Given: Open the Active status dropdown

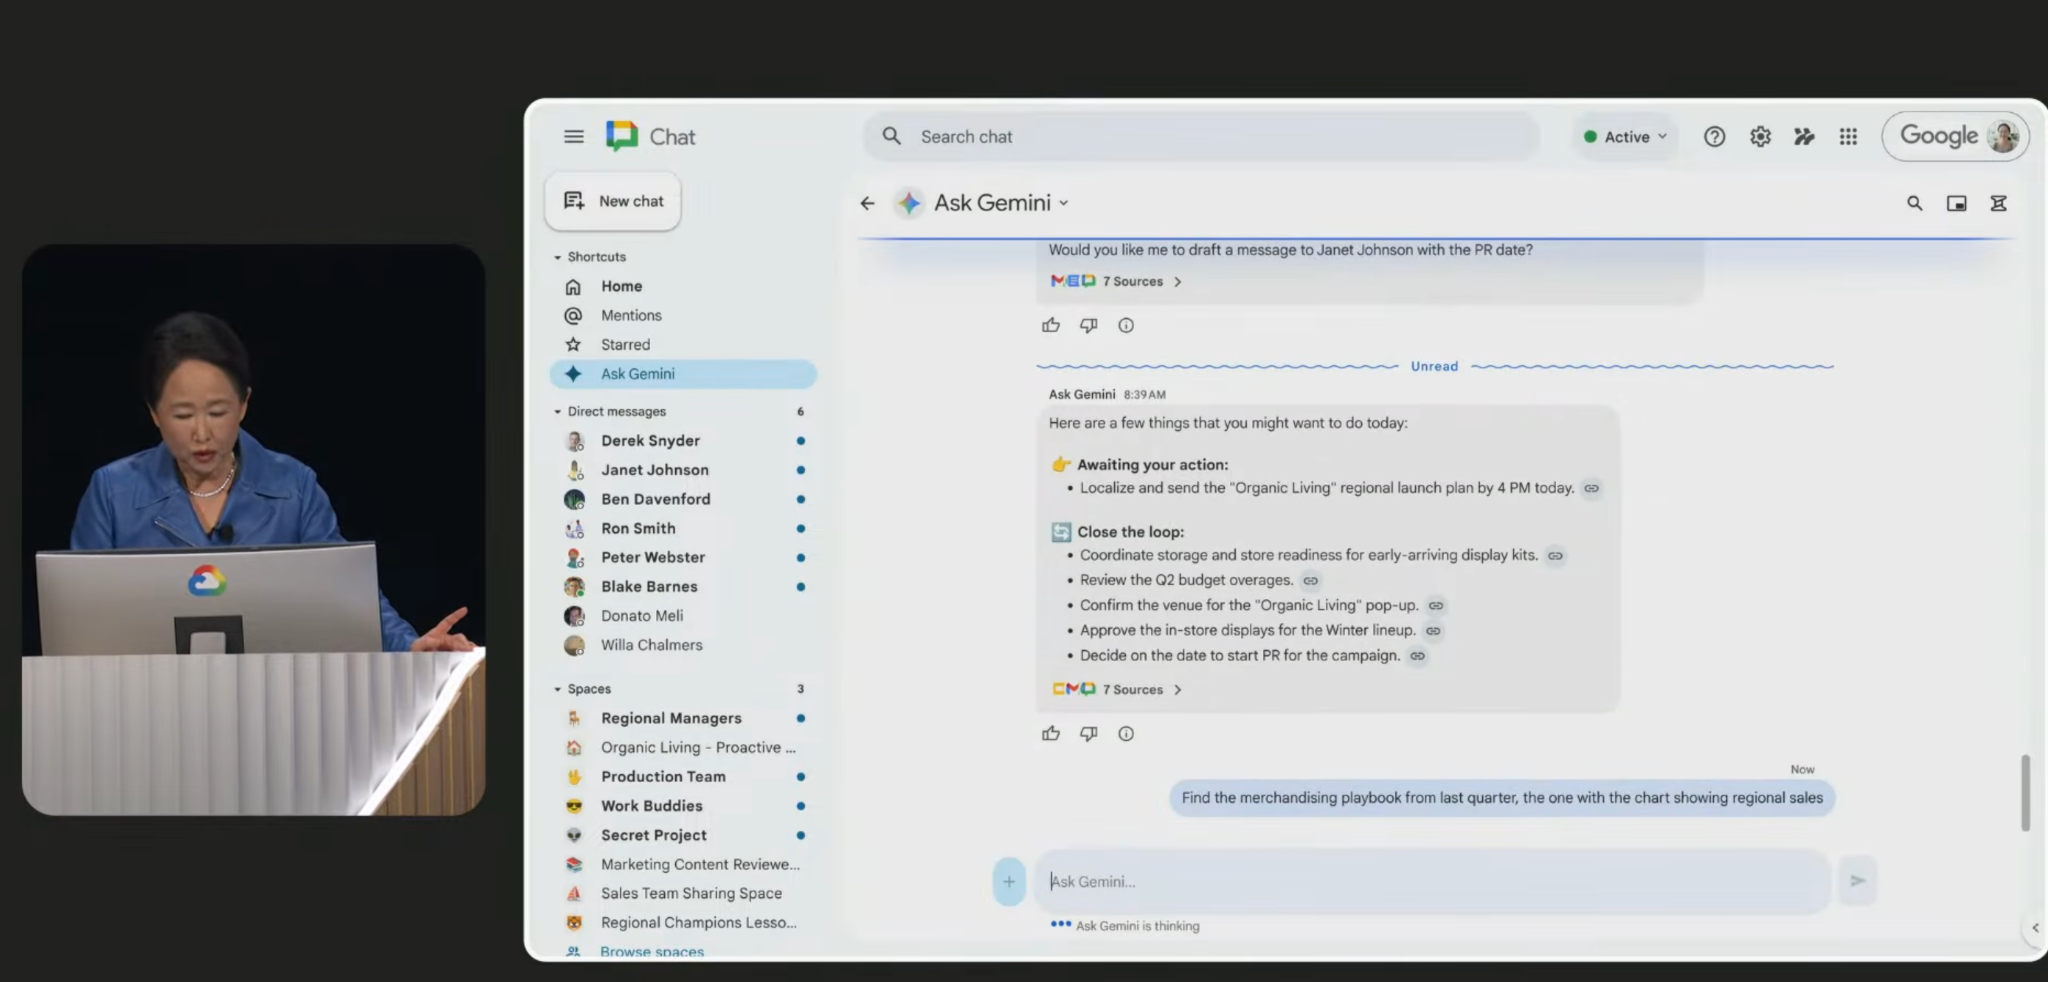Looking at the screenshot, I should [1626, 137].
